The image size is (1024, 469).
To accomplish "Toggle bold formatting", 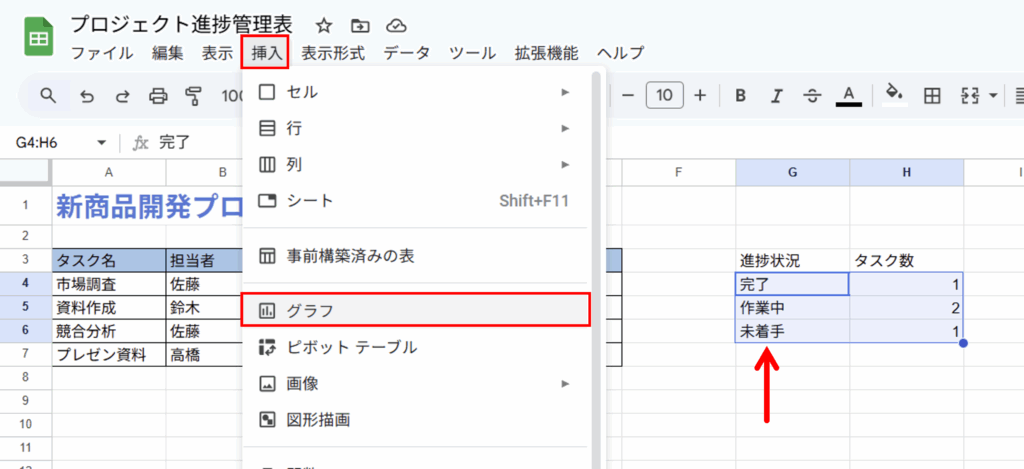I will tap(741, 96).
